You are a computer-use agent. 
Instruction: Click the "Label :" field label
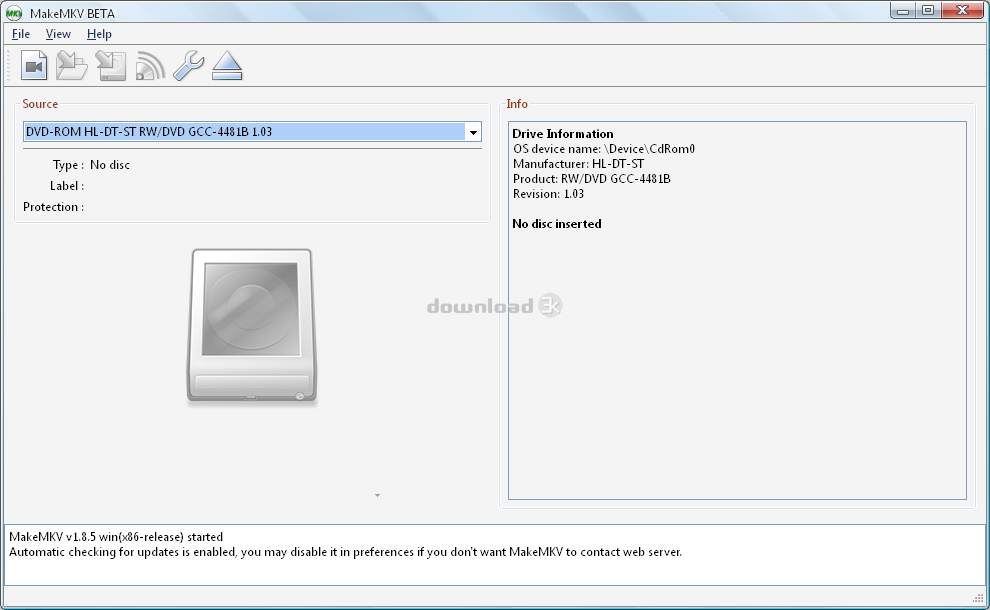pos(66,186)
